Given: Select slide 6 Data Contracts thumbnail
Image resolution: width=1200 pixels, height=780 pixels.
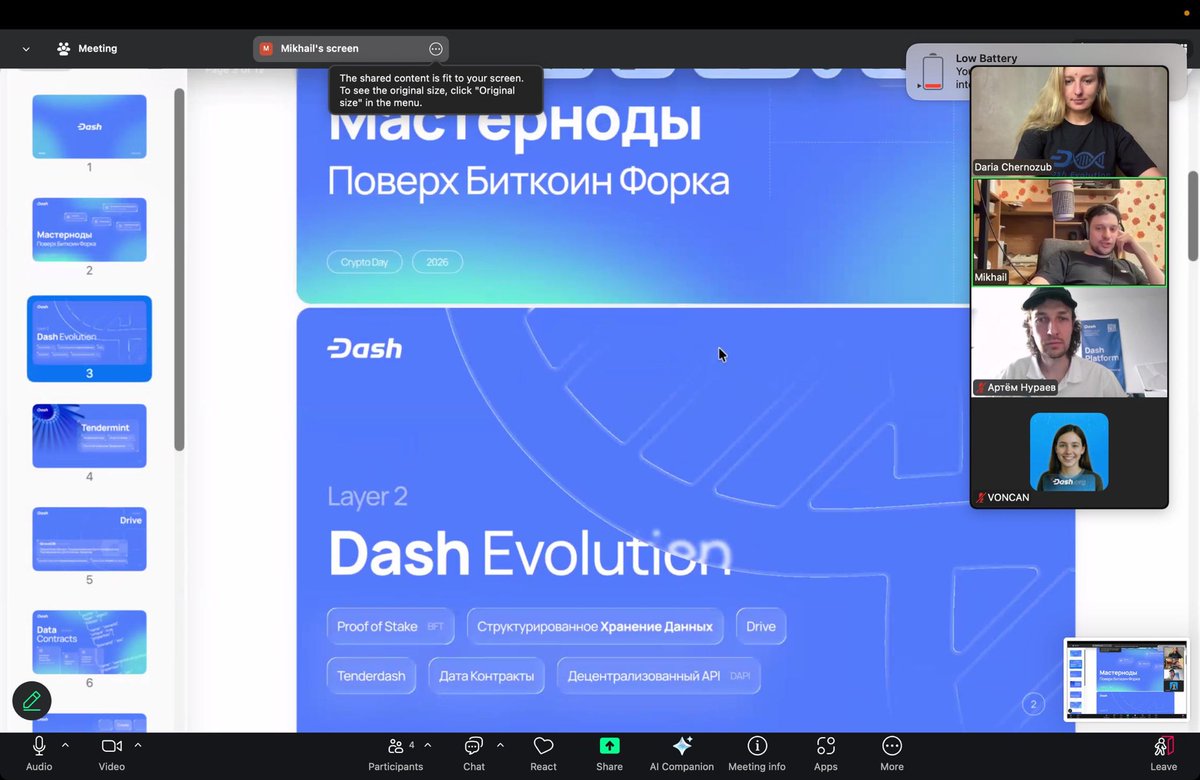Looking at the screenshot, I should tap(89, 642).
